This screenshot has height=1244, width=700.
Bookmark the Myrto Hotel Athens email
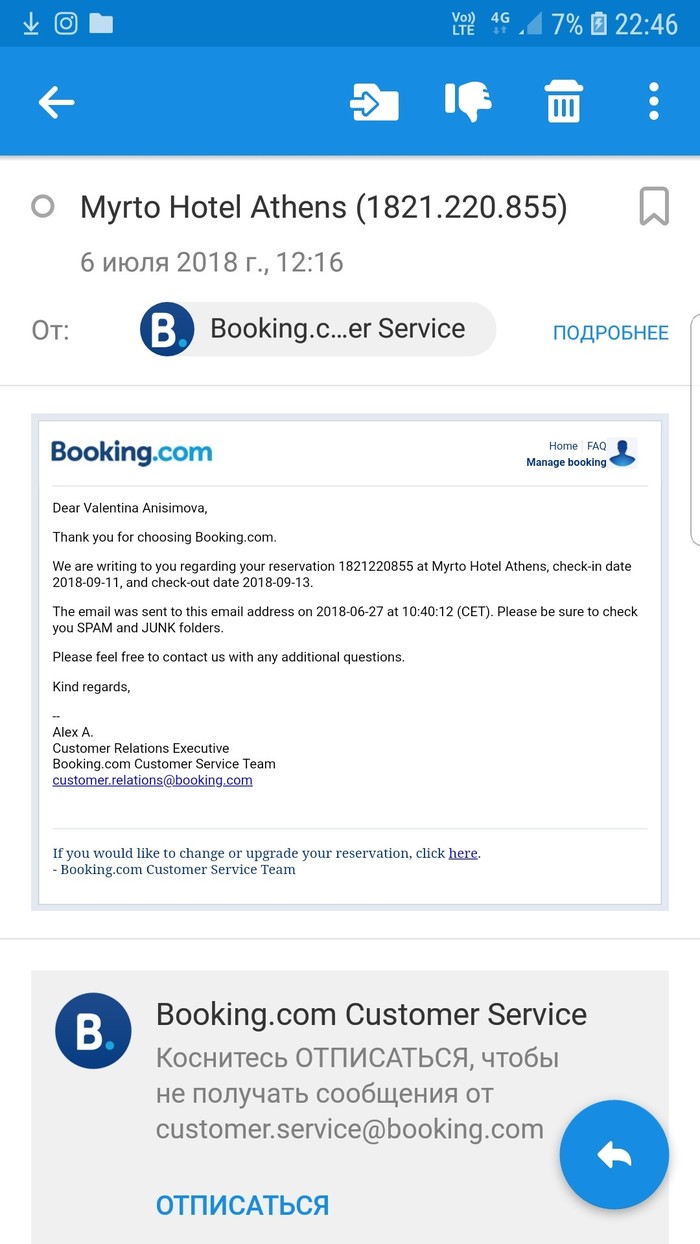coord(654,207)
